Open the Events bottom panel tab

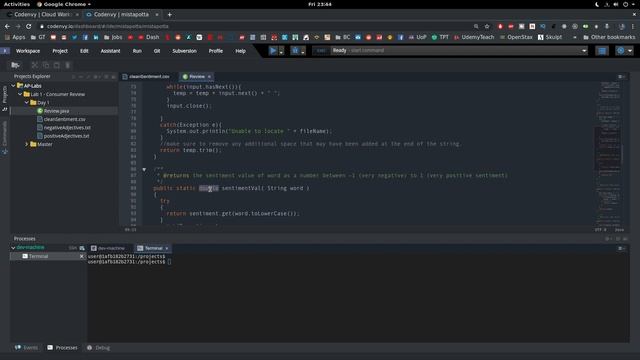tap(26, 348)
